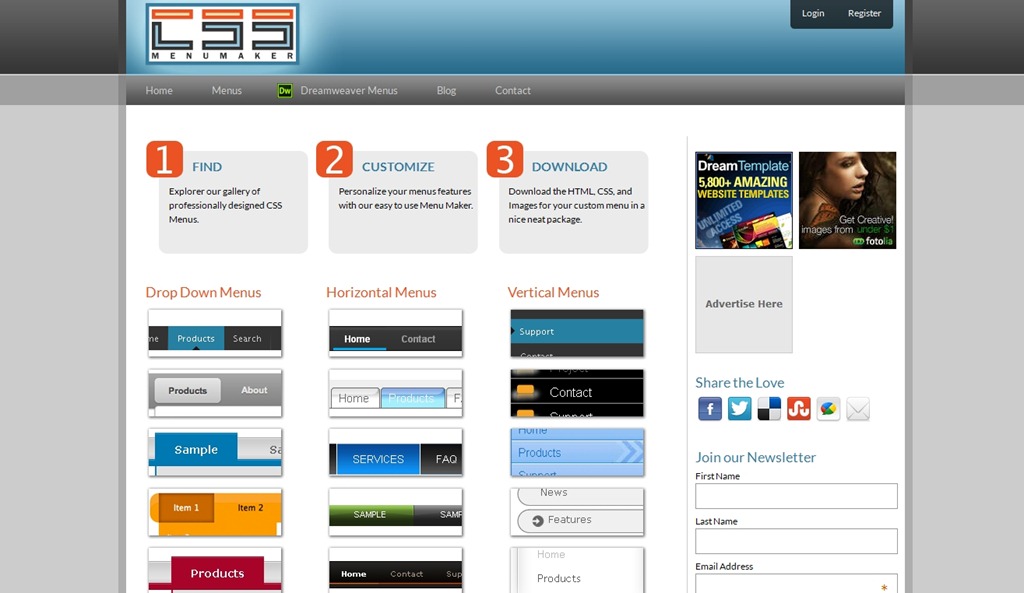Click the CSS Menu Maker logo

[222, 34]
